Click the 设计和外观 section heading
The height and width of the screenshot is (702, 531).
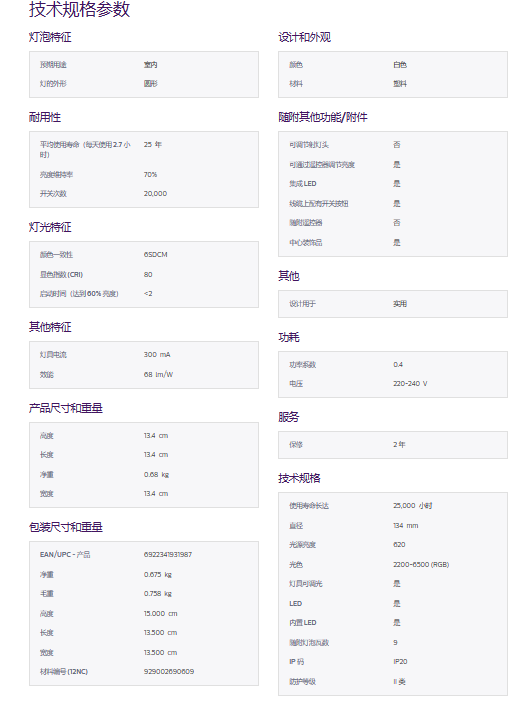pos(304,37)
